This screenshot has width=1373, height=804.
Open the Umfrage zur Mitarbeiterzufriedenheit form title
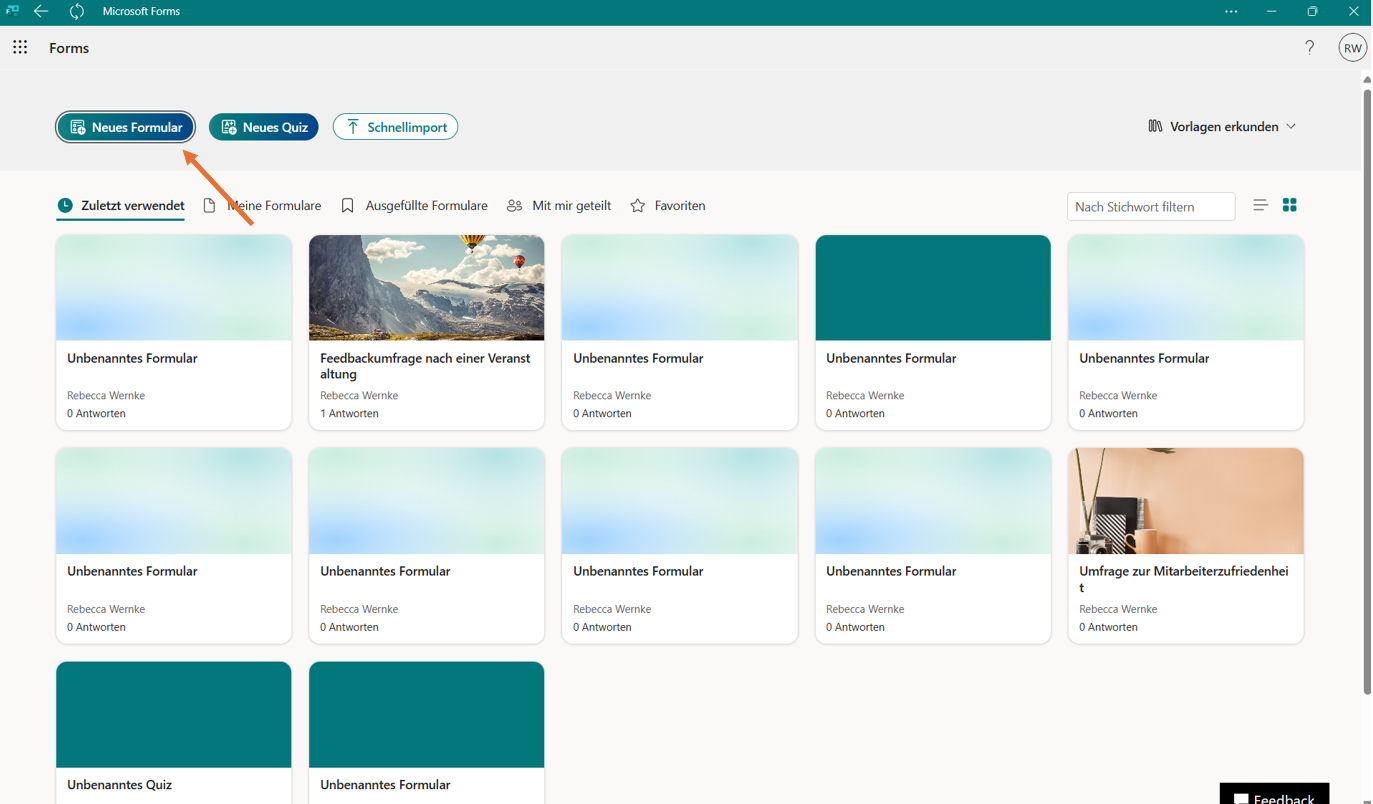coord(1184,579)
